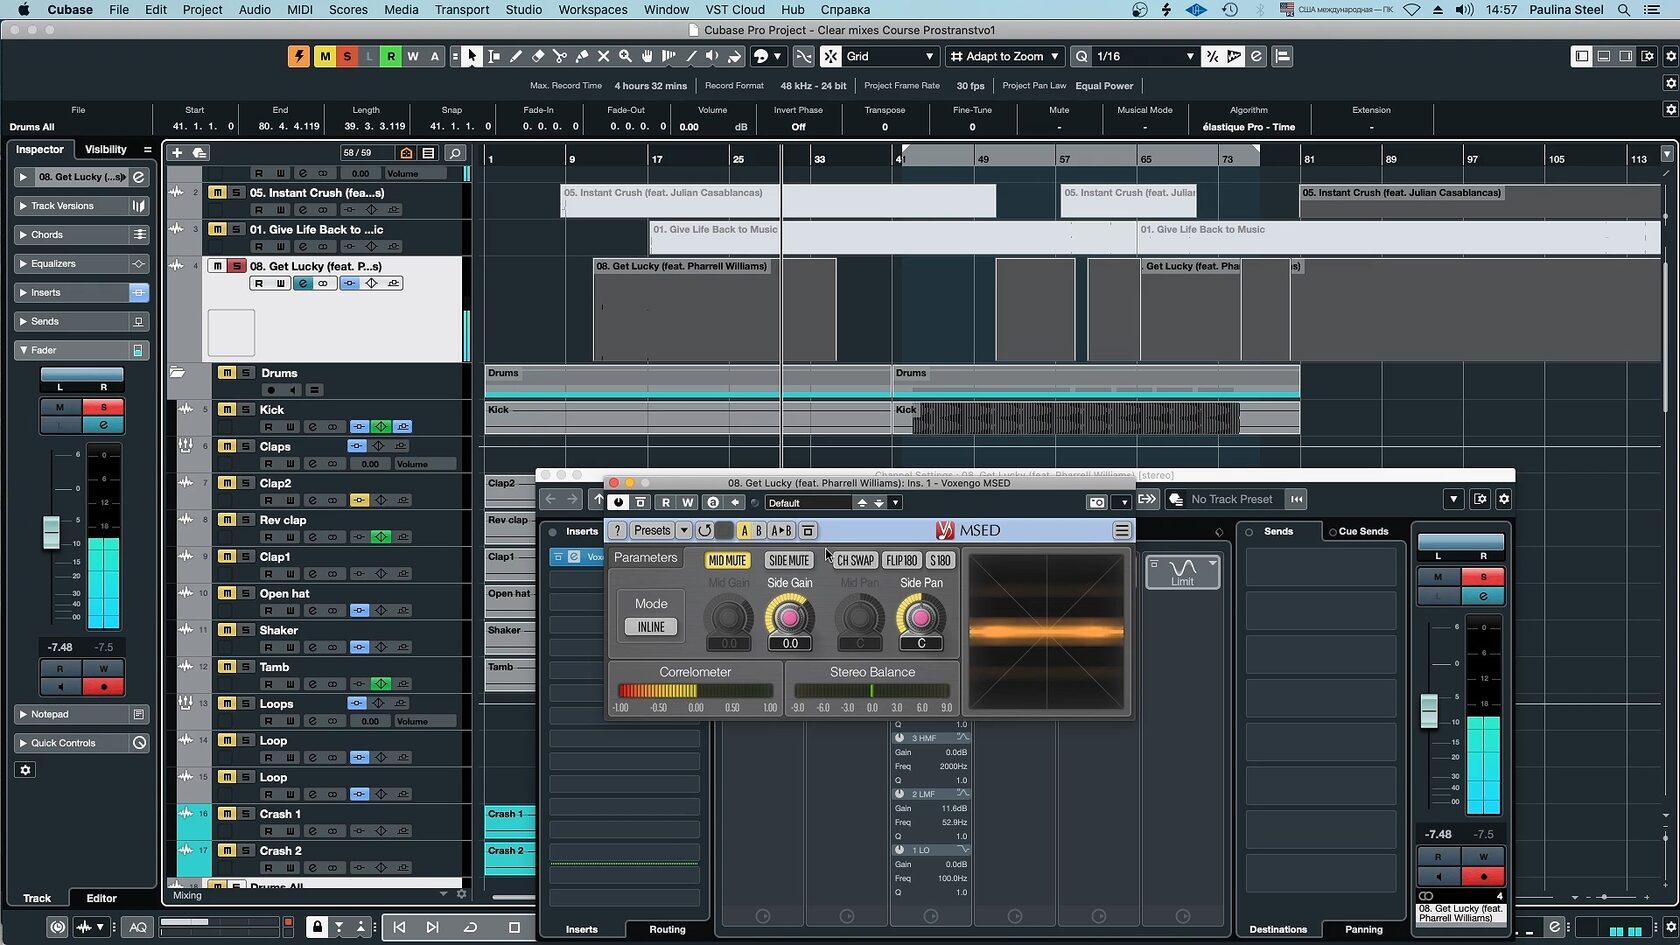Select the Mute X tool

coord(604,57)
